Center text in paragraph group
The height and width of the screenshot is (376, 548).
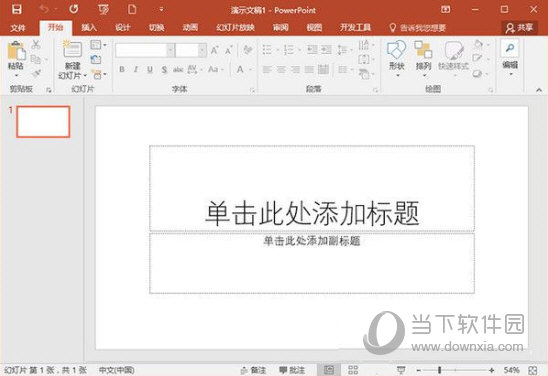[281, 70]
